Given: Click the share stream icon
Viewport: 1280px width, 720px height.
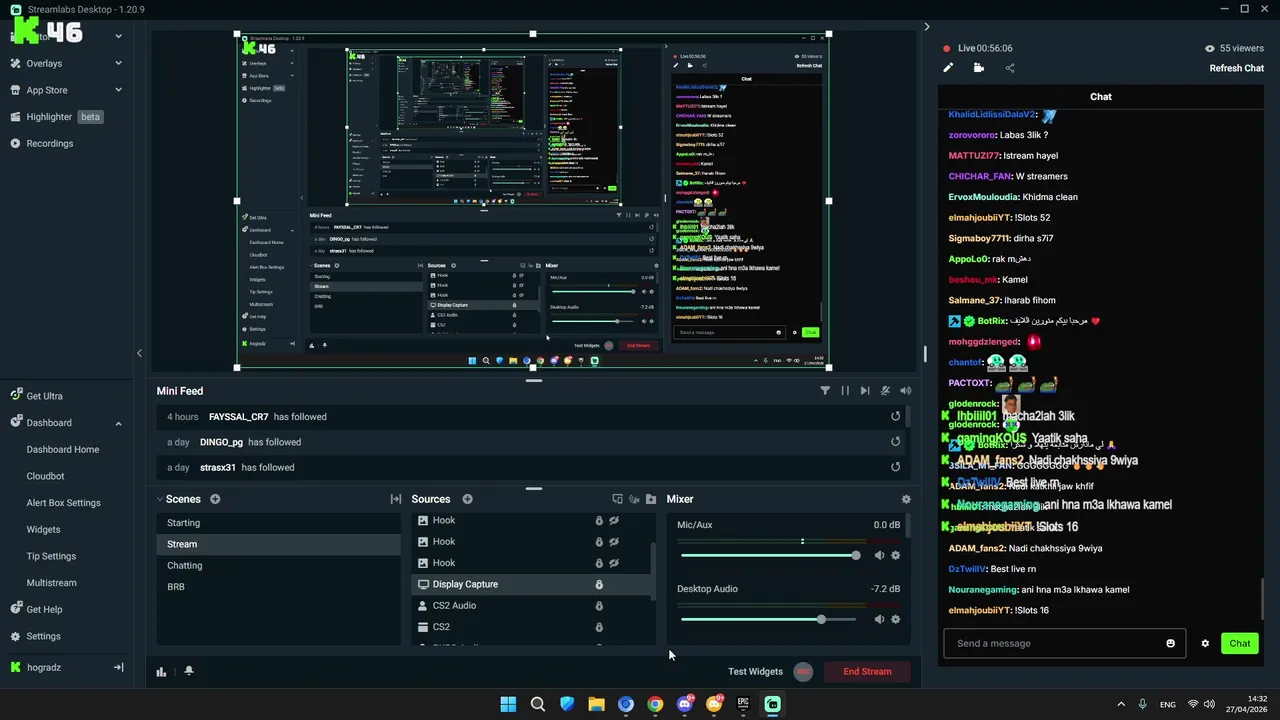Looking at the screenshot, I should point(1010,68).
